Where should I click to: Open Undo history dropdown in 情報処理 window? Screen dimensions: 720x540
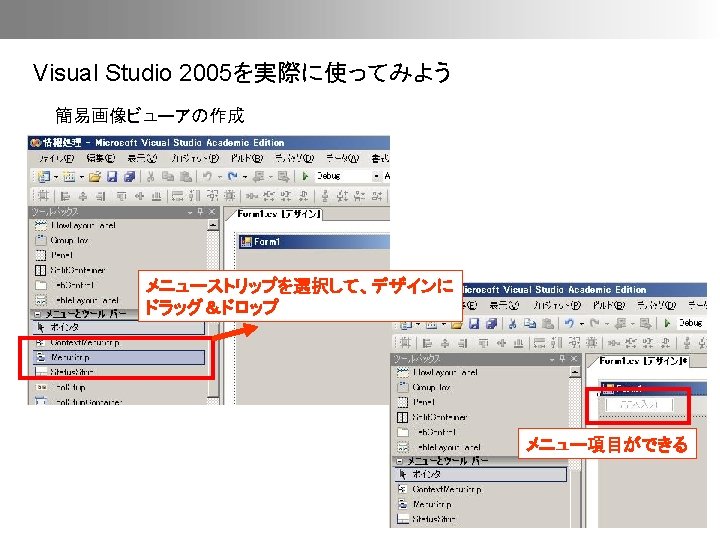(219, 177)
